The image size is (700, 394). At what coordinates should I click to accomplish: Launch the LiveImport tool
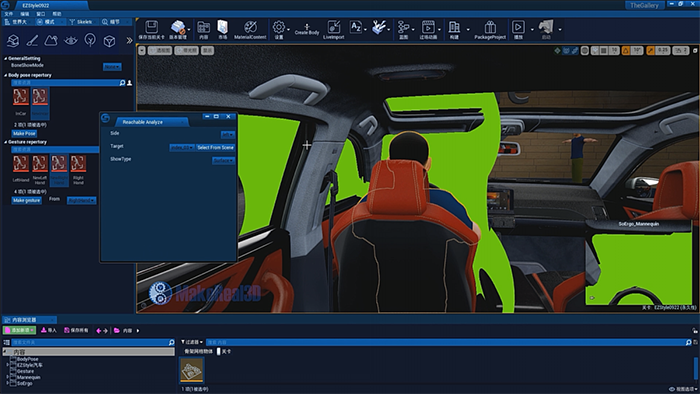[x=333, y=29]
